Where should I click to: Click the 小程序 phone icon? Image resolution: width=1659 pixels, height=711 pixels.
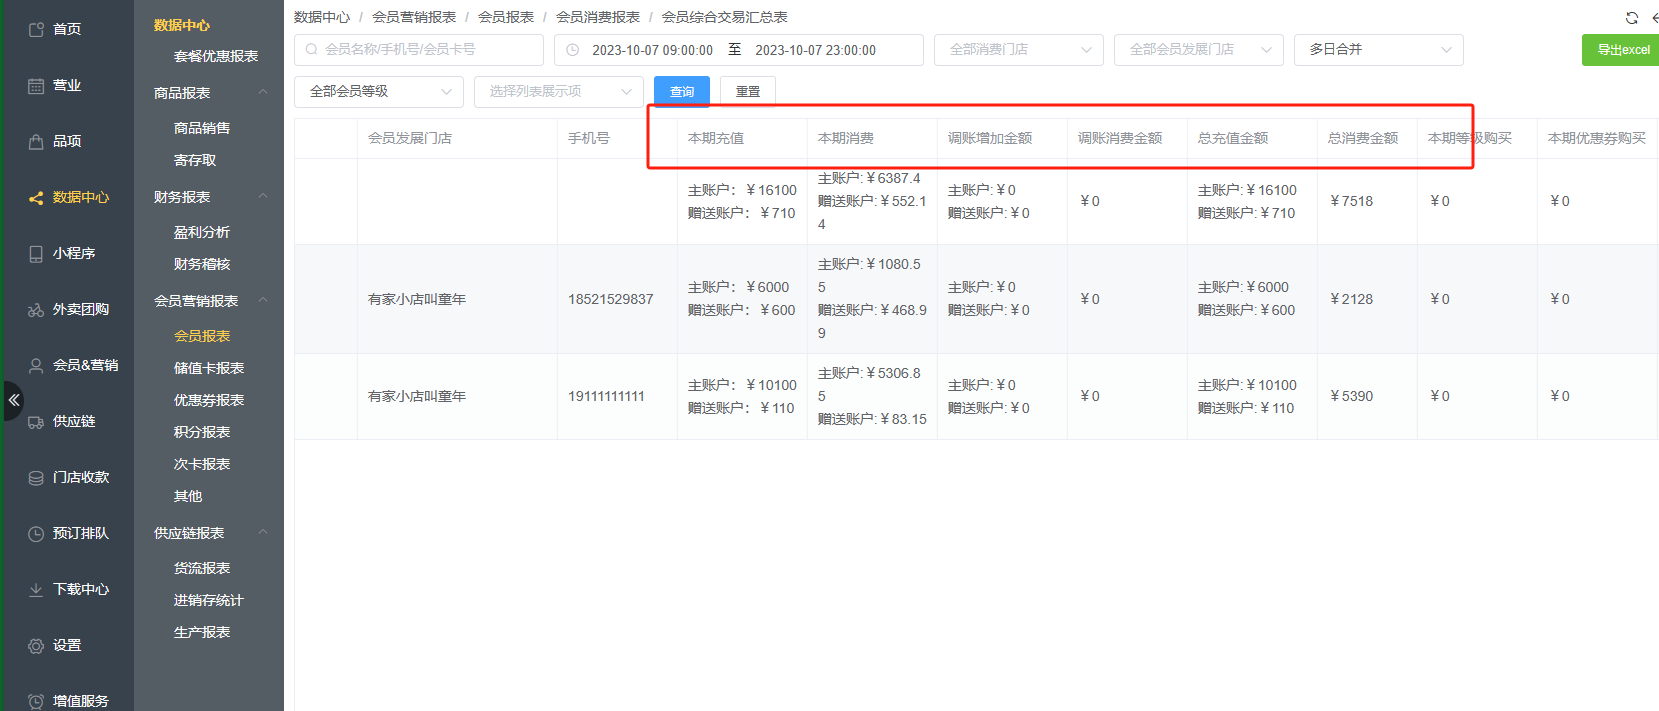coord(36,254)
